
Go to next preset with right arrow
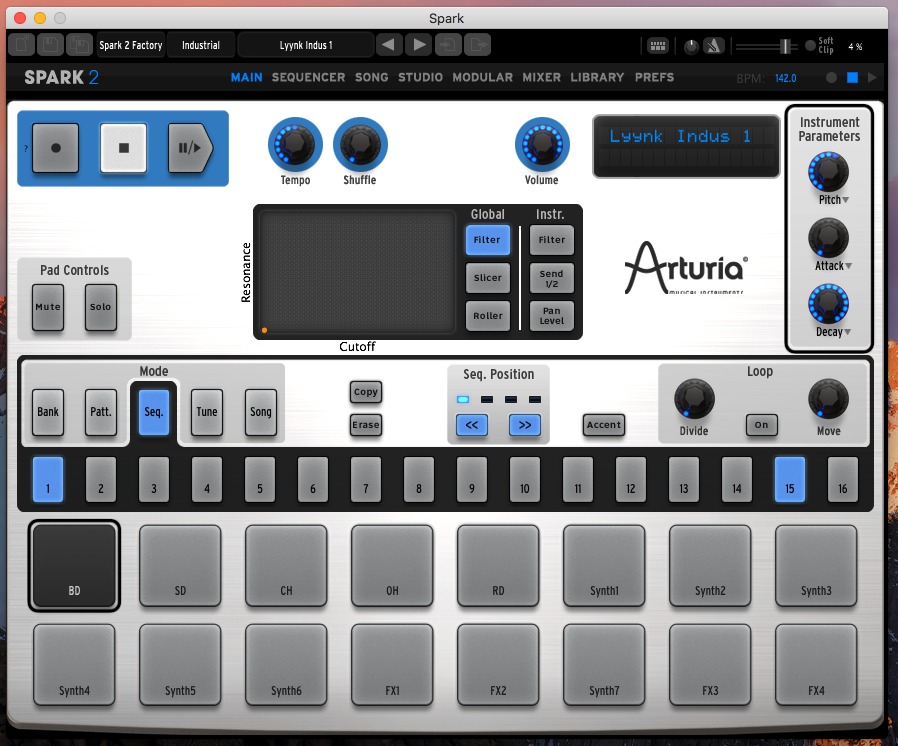[x=419, y=45]
